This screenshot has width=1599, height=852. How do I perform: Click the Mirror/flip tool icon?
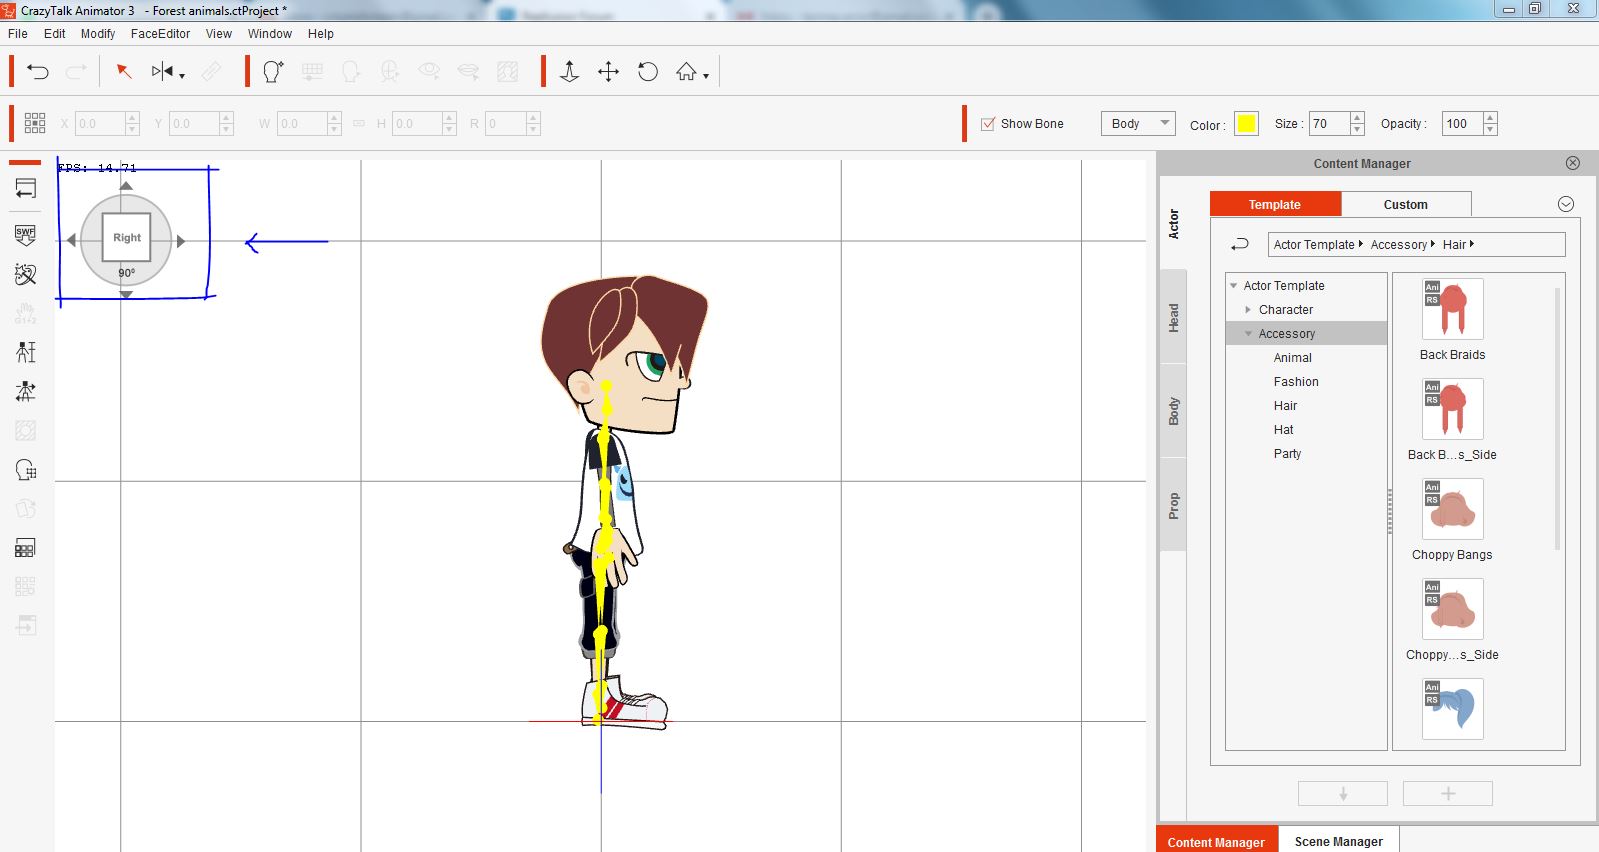point(162,72)
